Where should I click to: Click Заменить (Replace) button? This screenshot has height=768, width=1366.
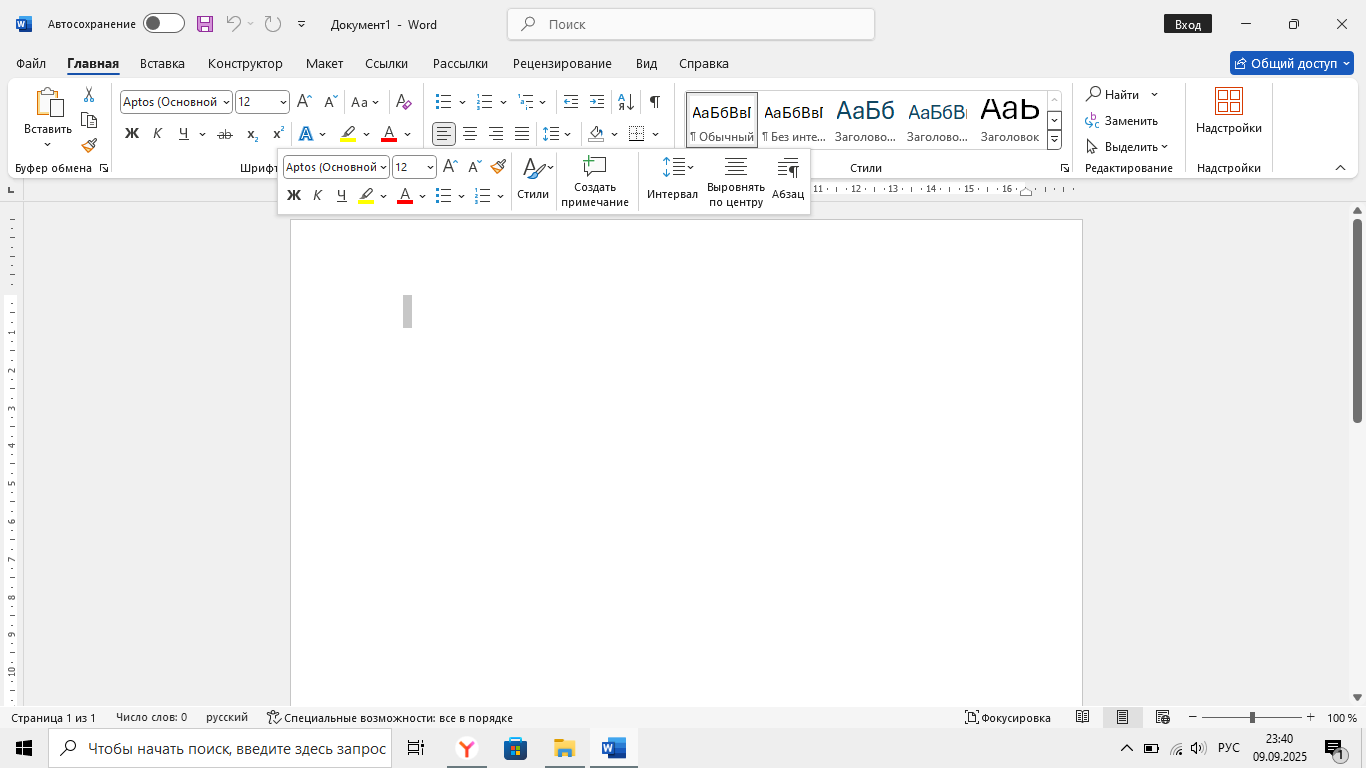[x=1122, y=120]
